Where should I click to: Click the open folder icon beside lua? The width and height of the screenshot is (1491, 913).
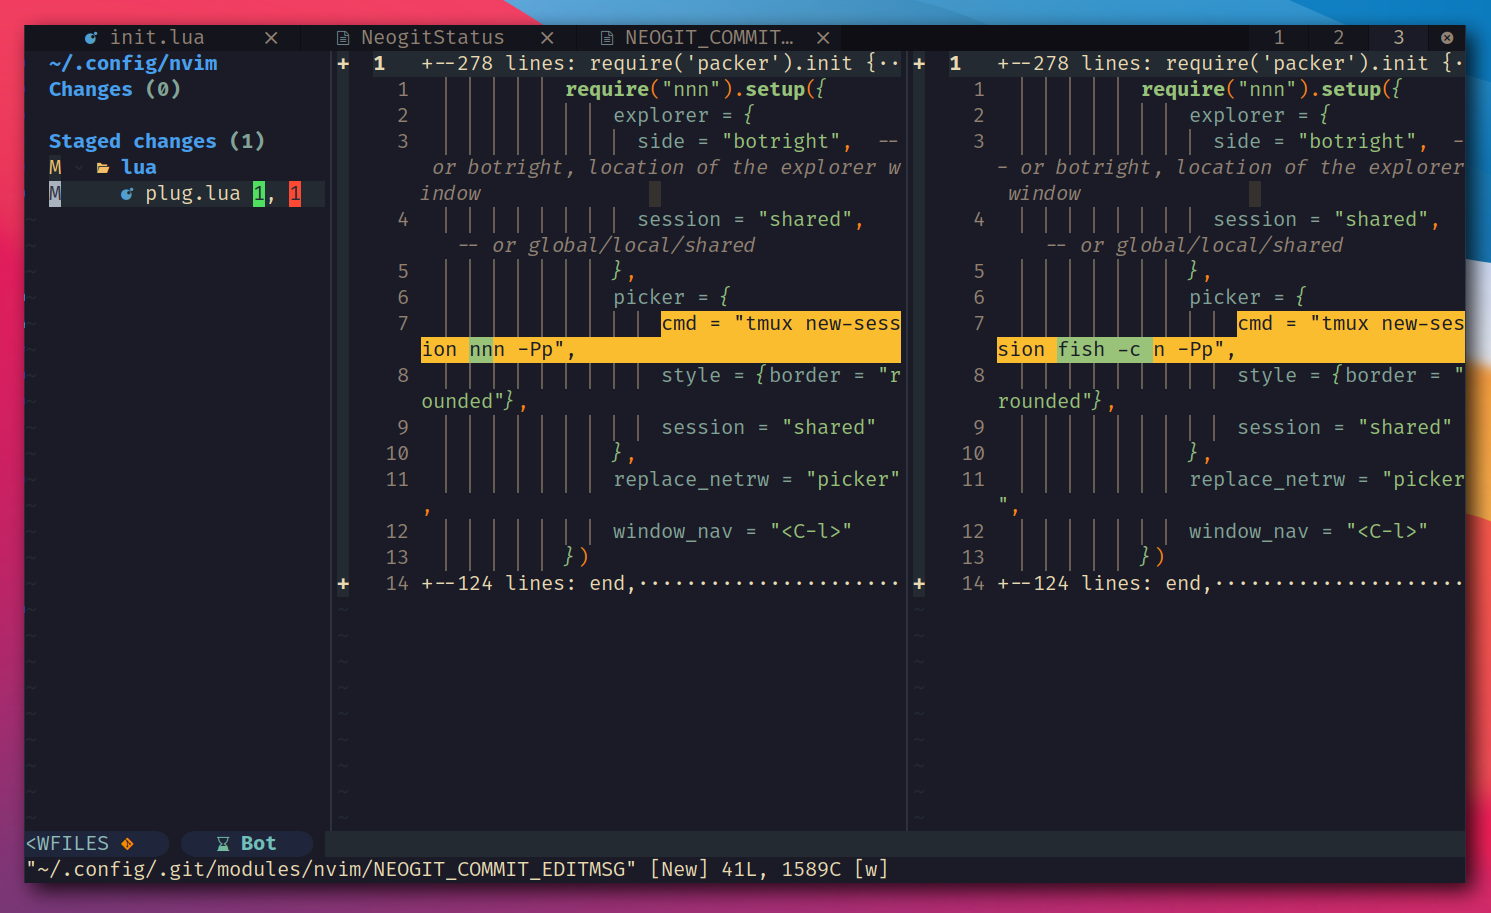[x=103, y=168]
